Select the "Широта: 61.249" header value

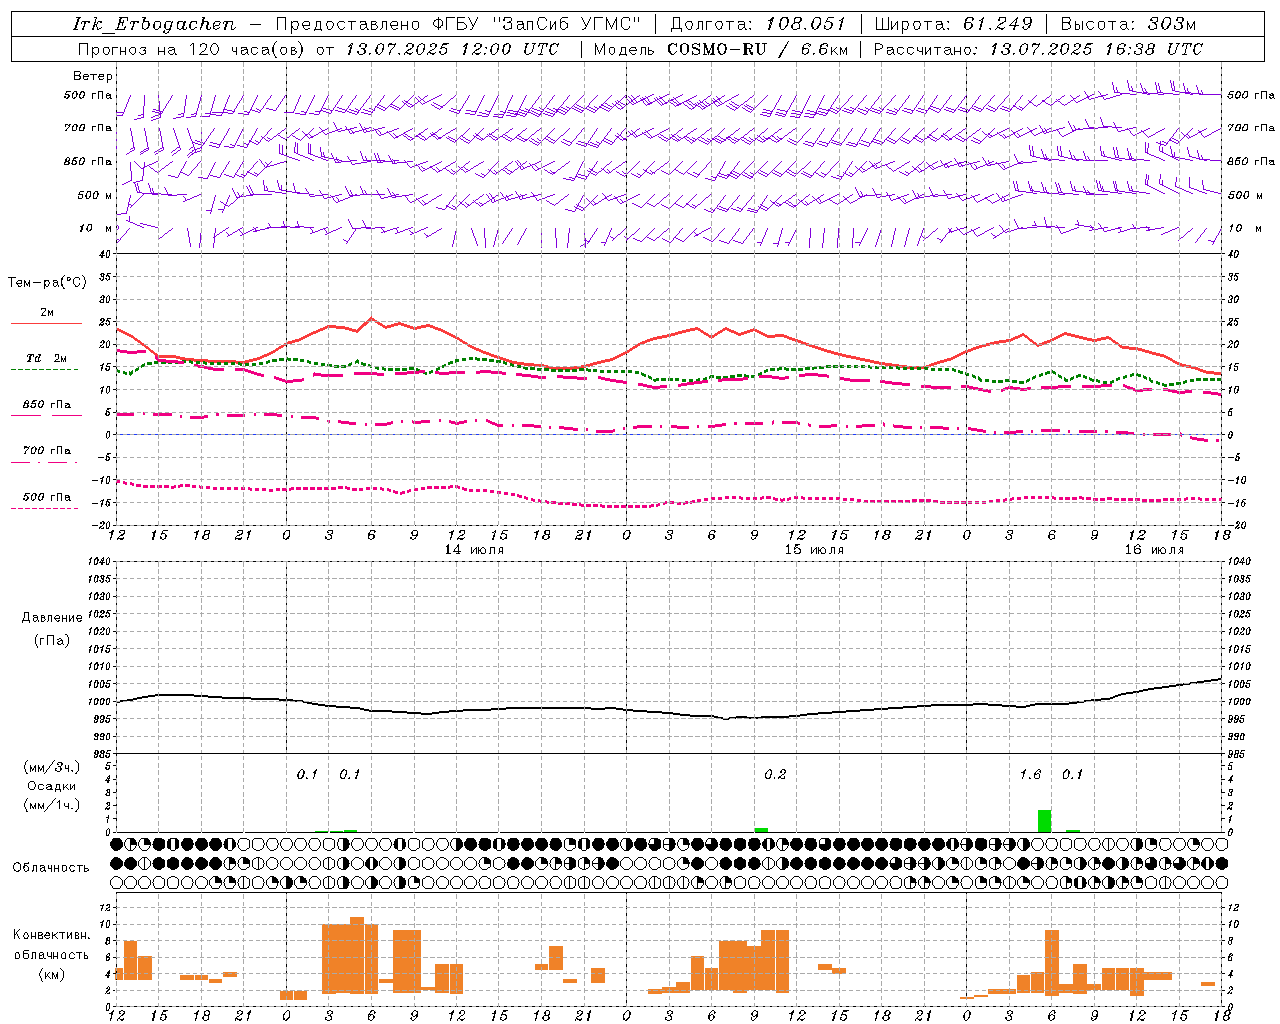[954, 24]
